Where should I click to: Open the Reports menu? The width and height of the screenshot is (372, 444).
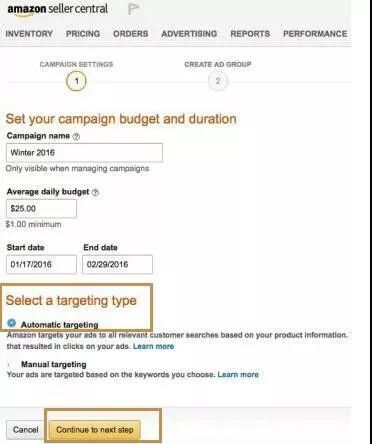pyautogui.click(x=250, y=34)
